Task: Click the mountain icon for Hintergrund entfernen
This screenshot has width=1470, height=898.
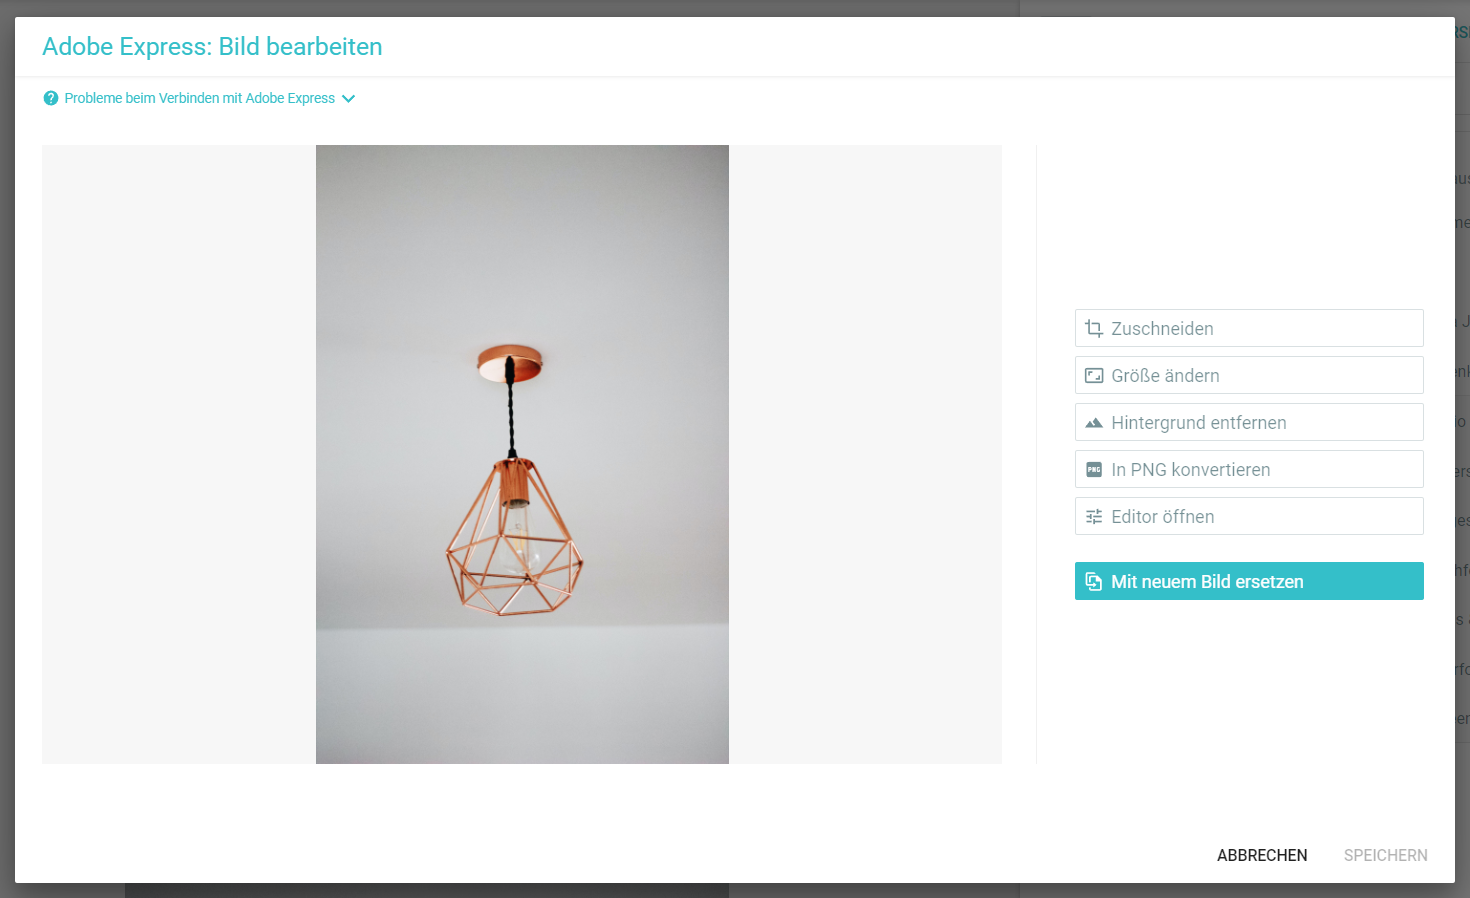Action: click(x=1094, y=423)
